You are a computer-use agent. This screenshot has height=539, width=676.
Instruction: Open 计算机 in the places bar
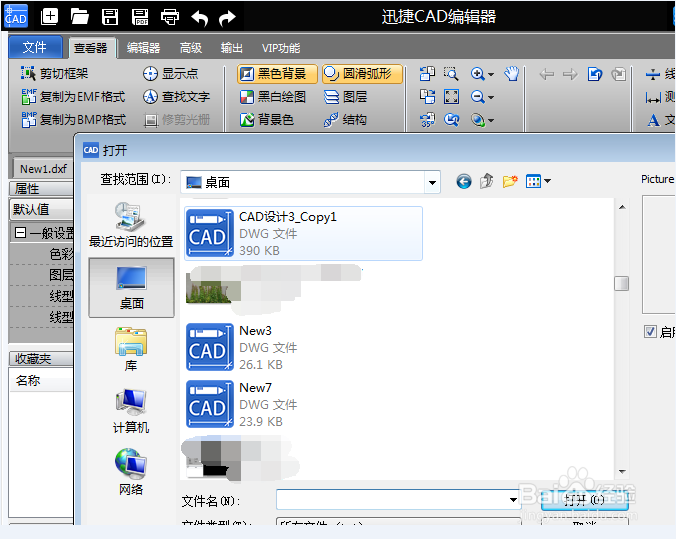(131, 411)
